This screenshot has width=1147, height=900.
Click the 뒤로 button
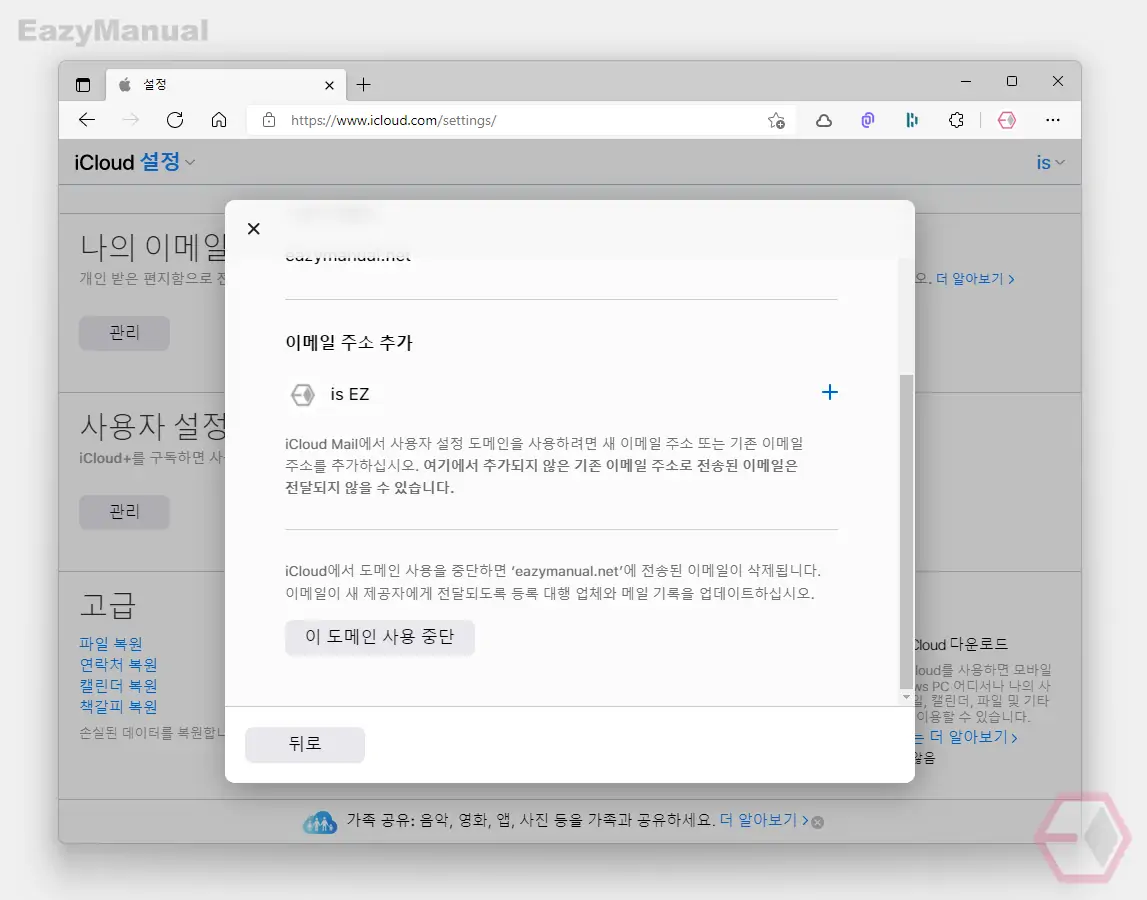(x=305, y=744)
